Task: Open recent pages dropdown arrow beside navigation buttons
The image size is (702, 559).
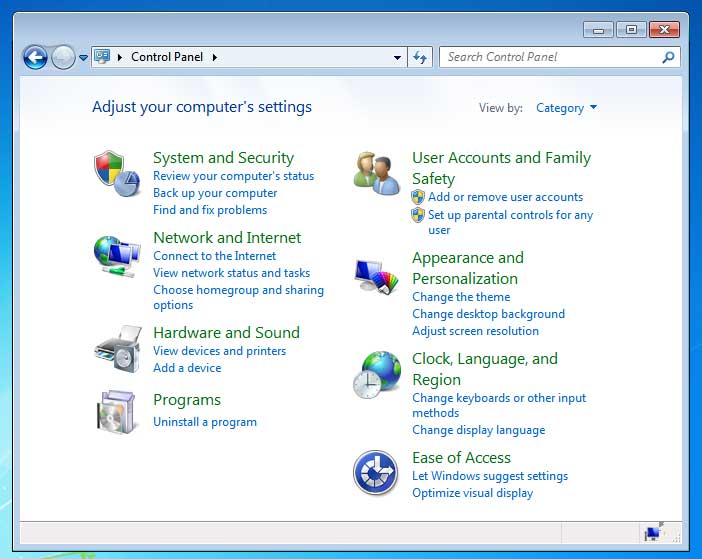Action: [x=83, y=58]
